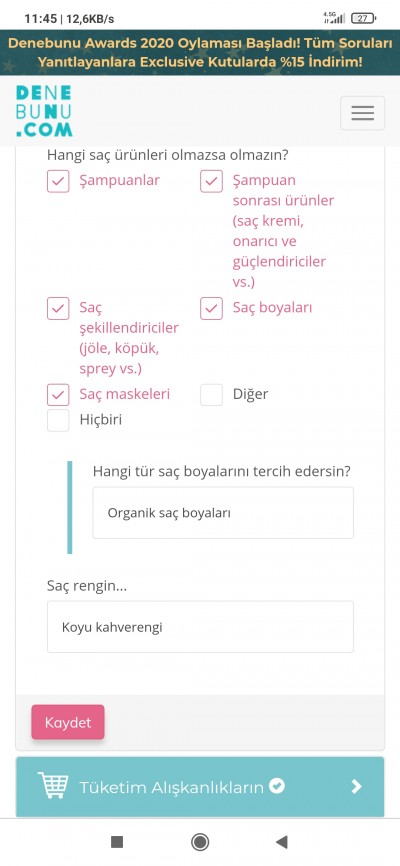The width and height of the screenshot is (400, 866).
Task: Tap the Android home circle button
Action: [x=200, y=842]
